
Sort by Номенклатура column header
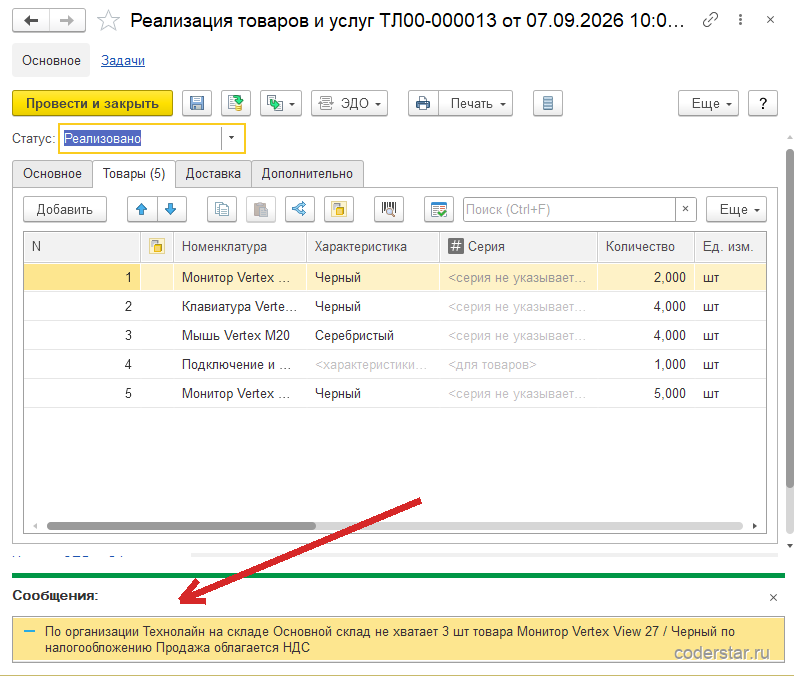240,247
